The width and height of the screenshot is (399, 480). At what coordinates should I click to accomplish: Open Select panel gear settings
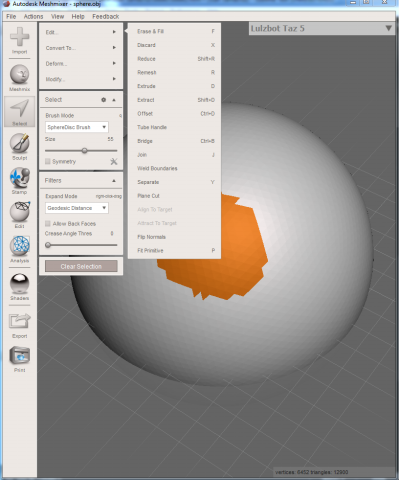click(103, 100)
